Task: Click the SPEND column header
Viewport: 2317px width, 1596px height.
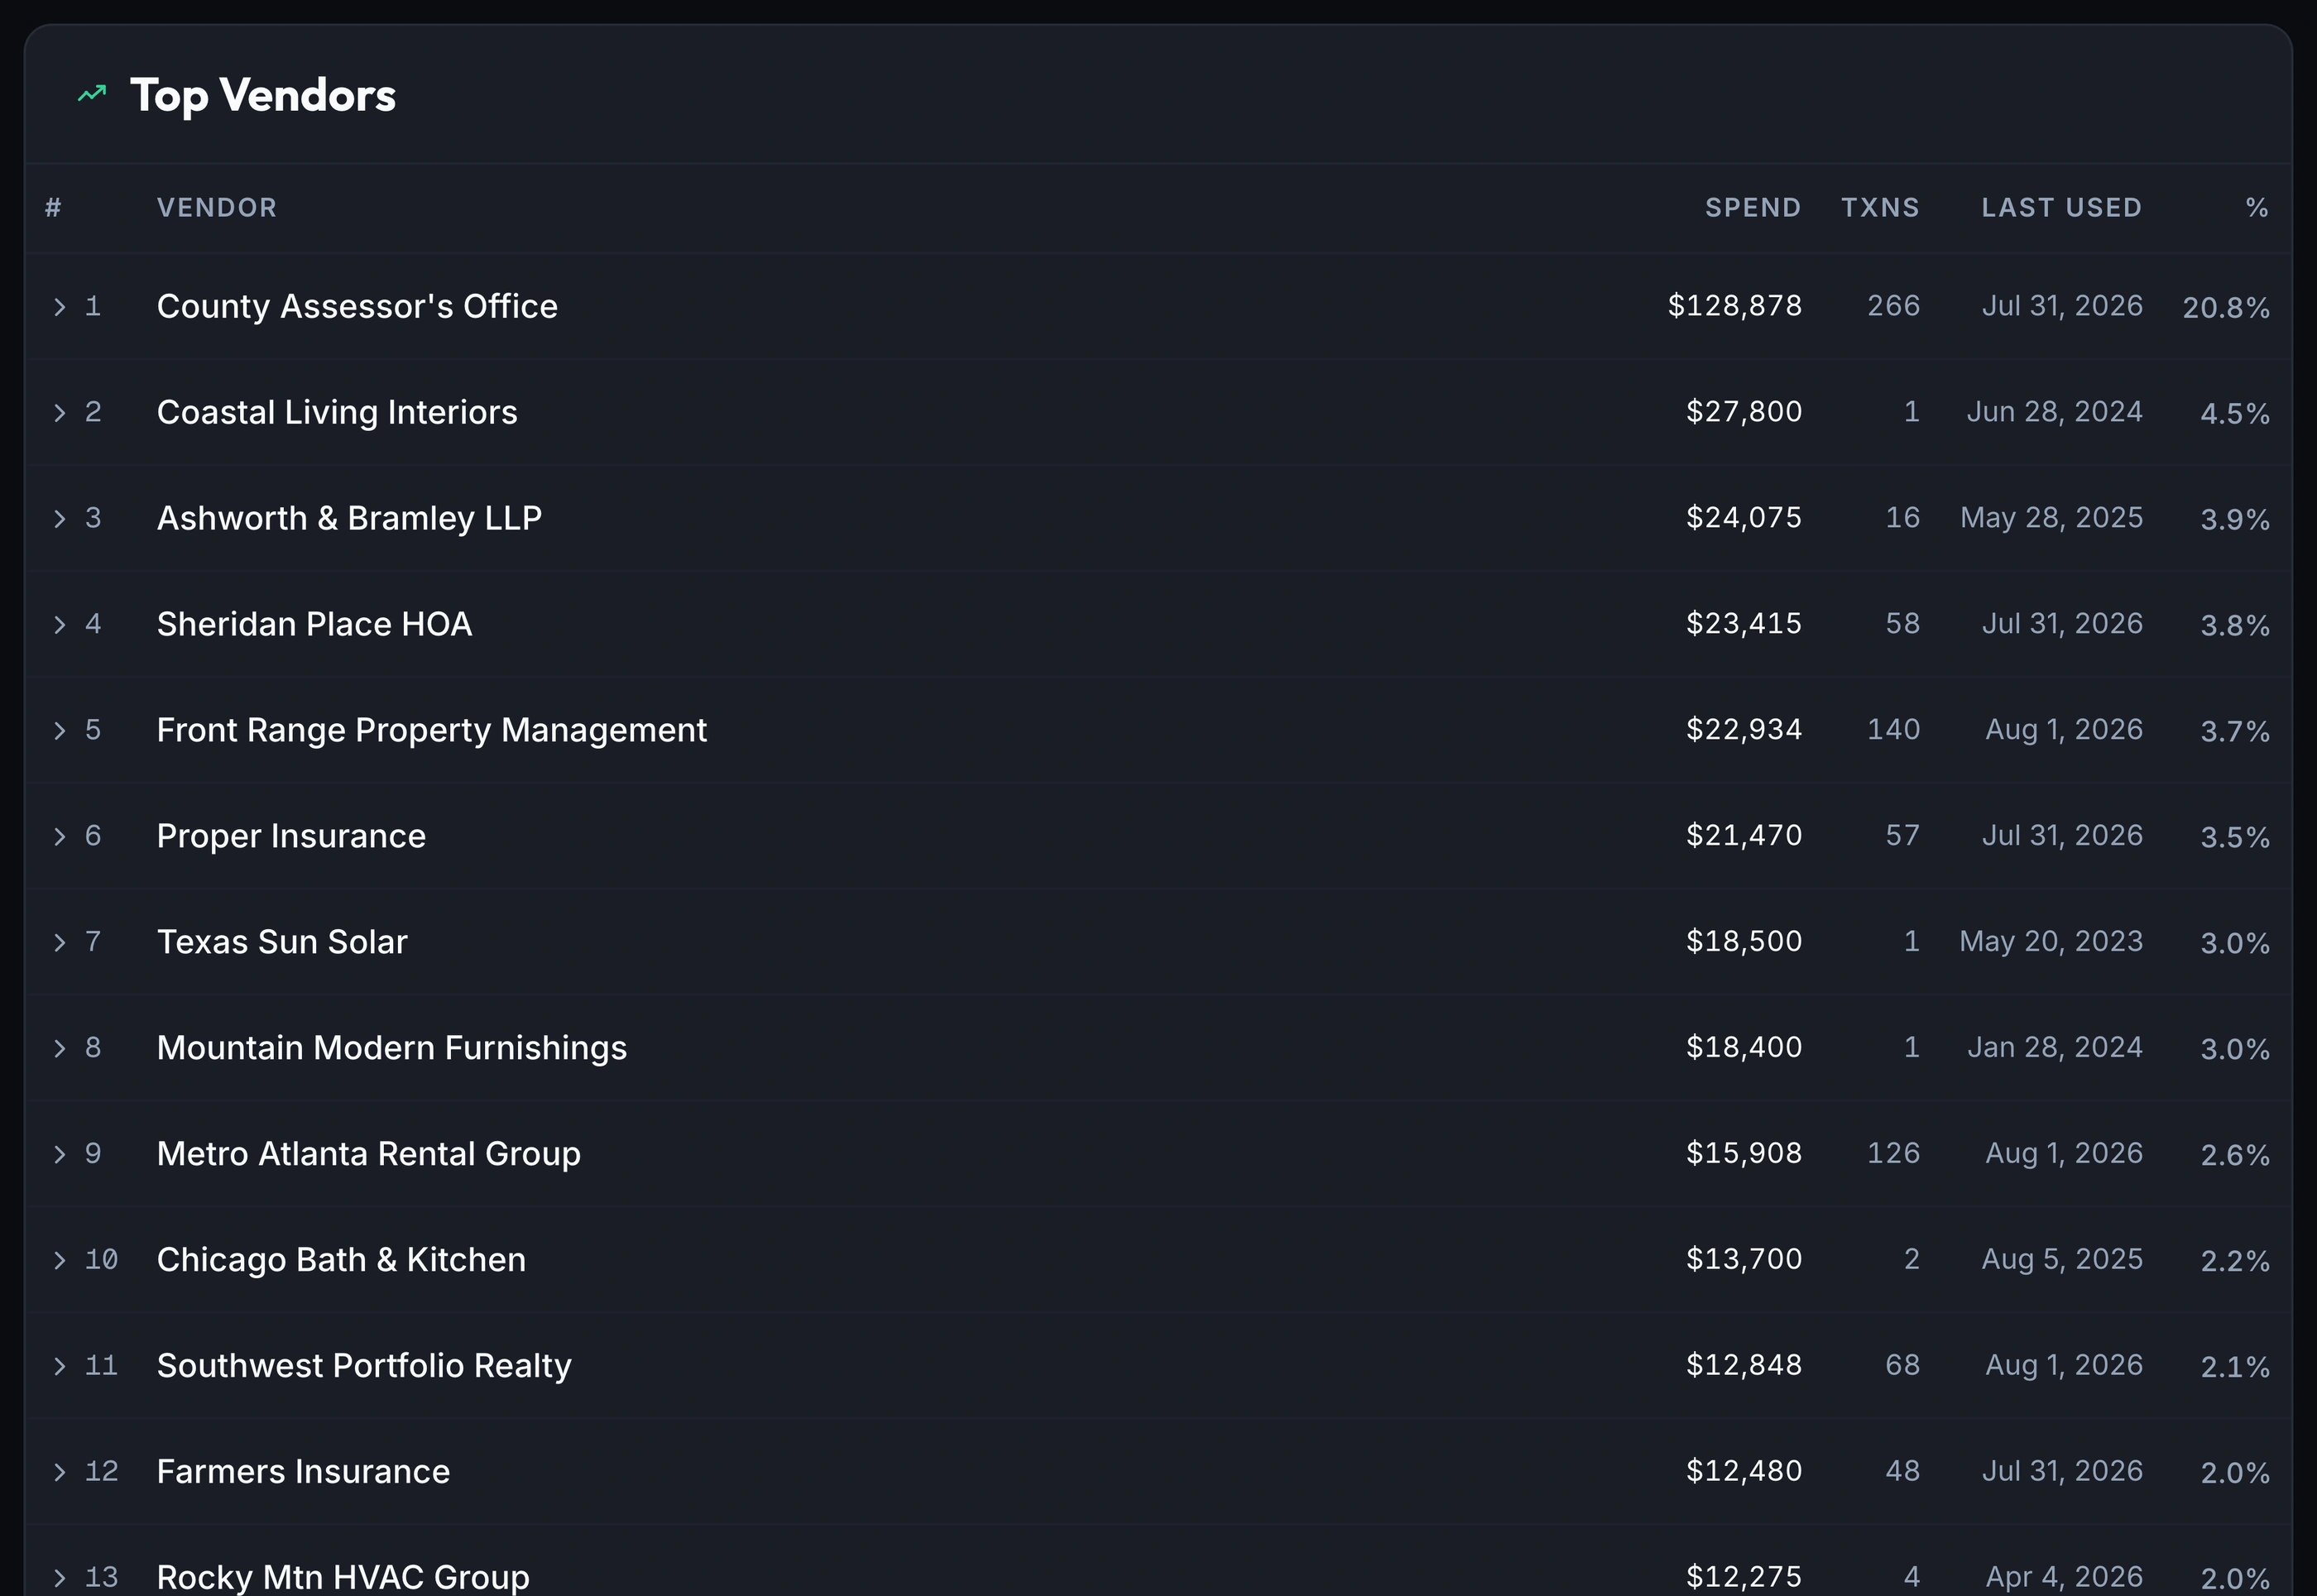Action: point(1753,208)
